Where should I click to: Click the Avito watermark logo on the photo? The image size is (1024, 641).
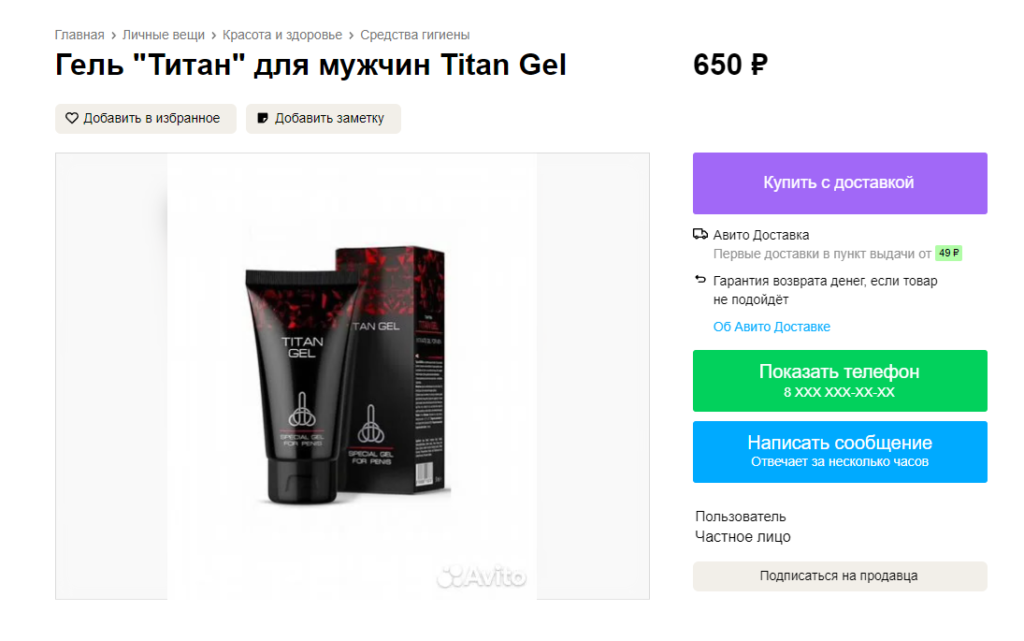(x=481, y=576)
